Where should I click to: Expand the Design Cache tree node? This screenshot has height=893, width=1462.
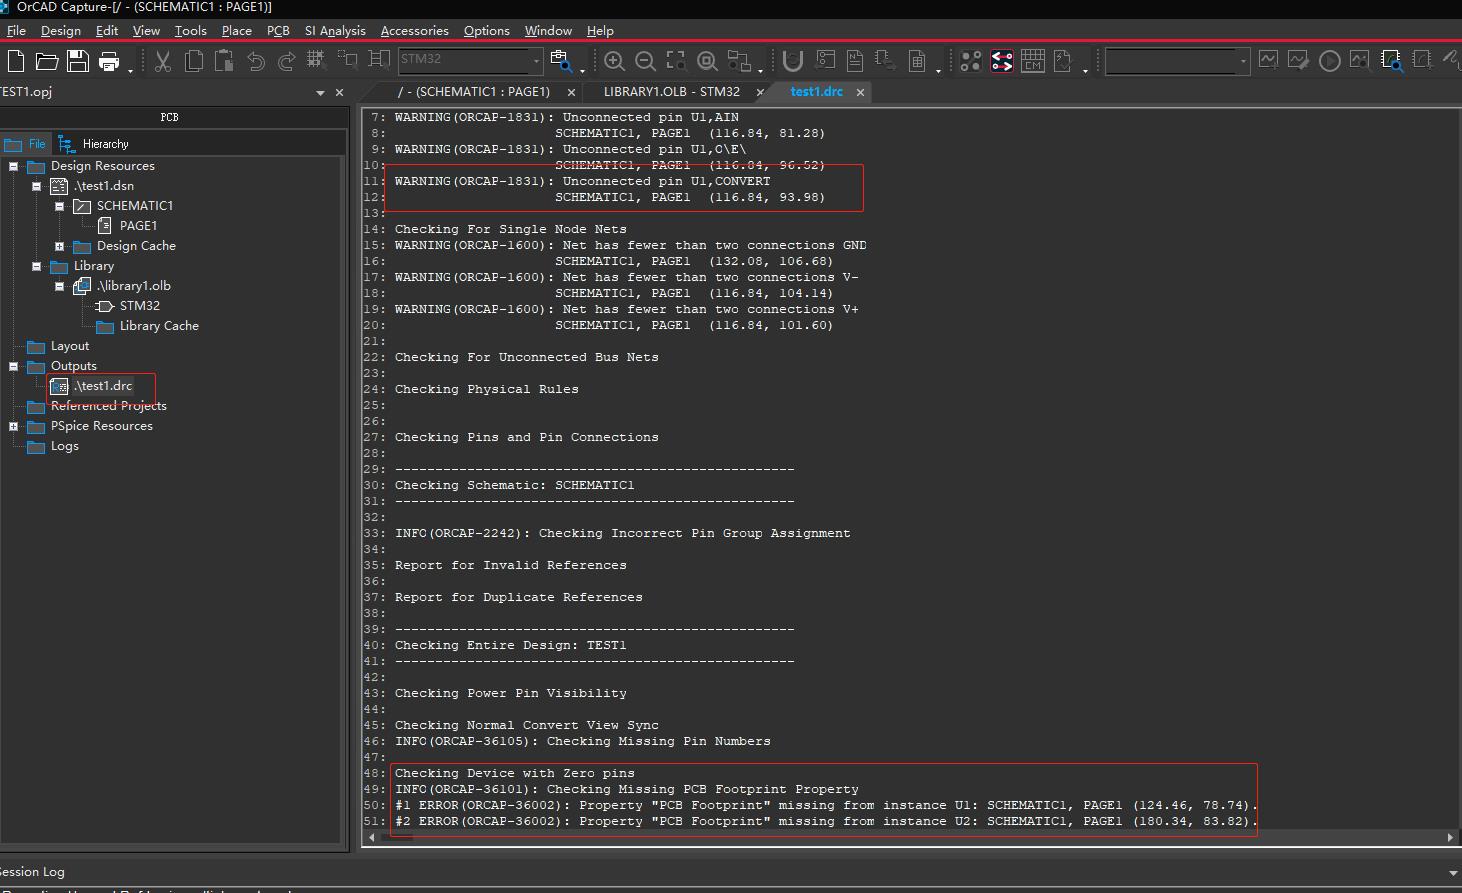(58, 245)
